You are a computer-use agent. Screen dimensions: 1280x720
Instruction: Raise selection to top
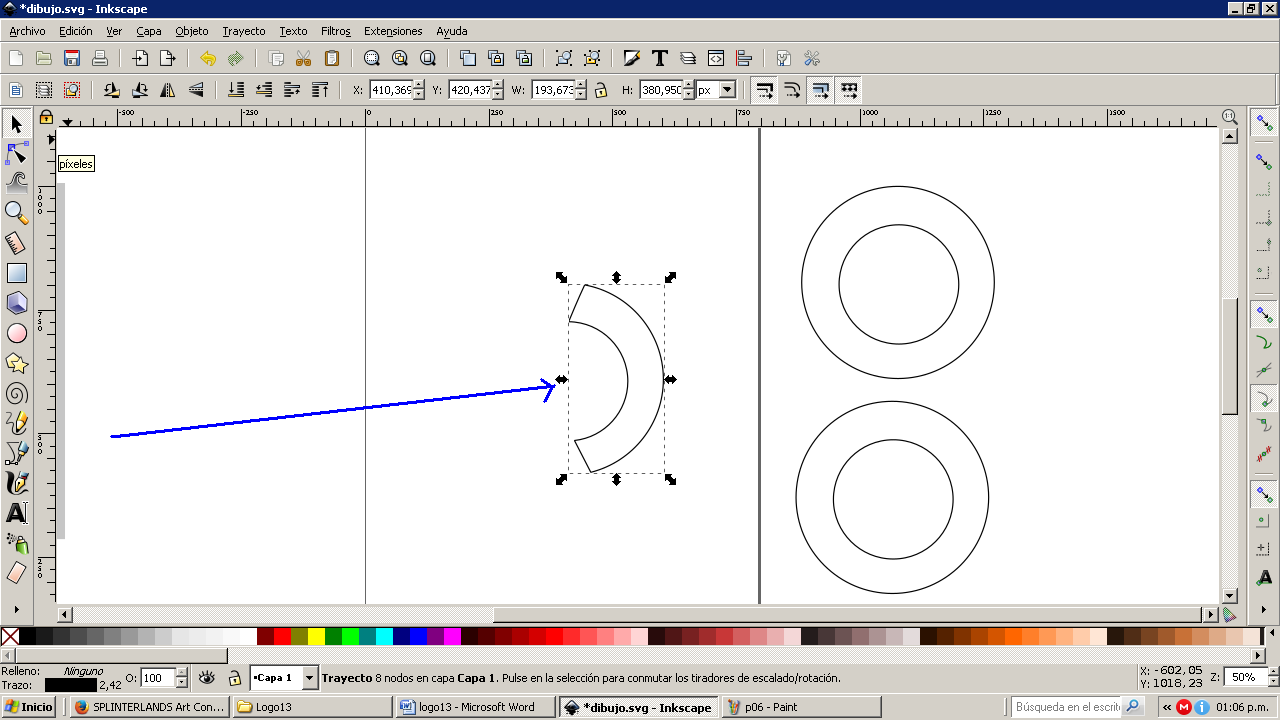[320, 90]
